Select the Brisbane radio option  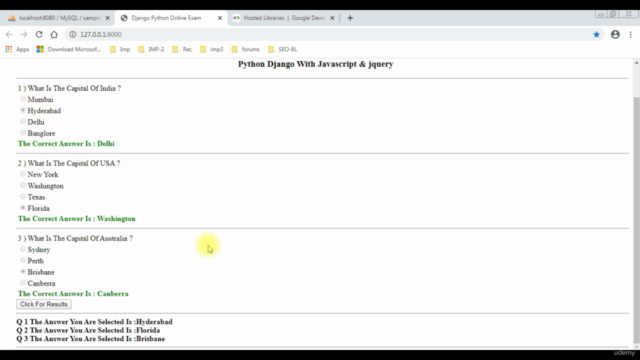[23, 271]
